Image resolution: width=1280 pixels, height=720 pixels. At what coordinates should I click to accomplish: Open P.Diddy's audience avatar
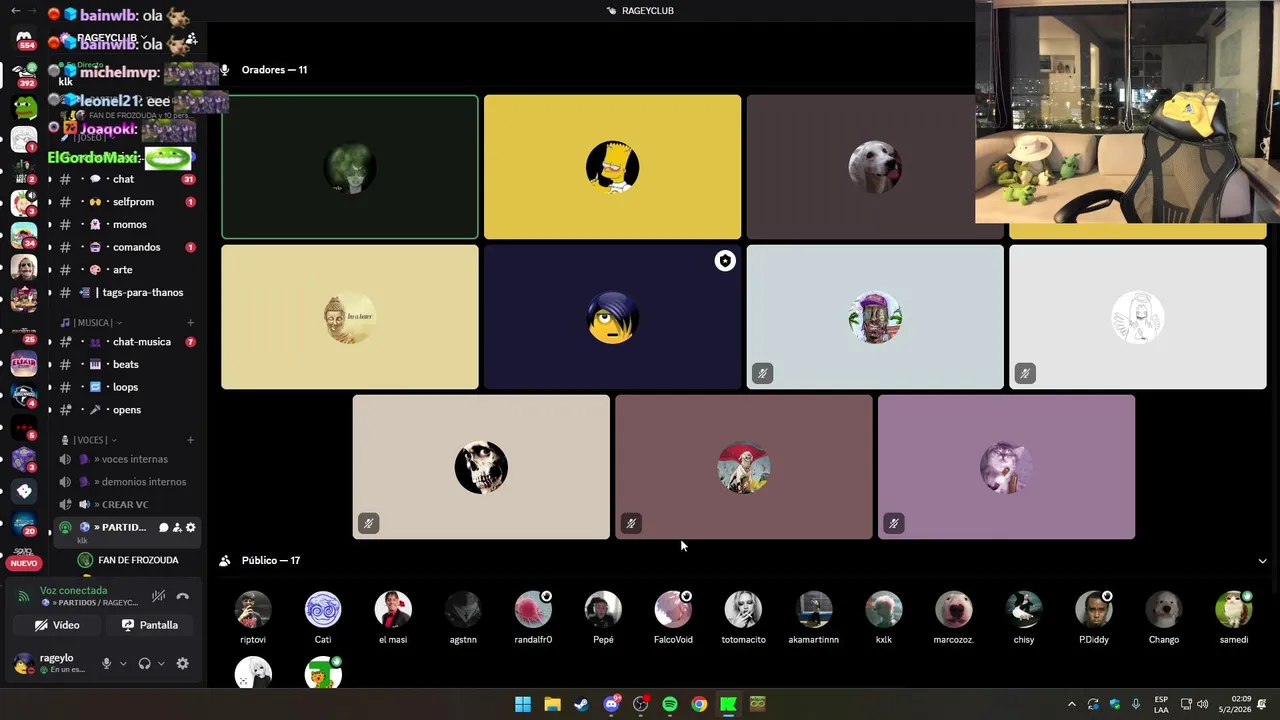(x=1094, y=610)
